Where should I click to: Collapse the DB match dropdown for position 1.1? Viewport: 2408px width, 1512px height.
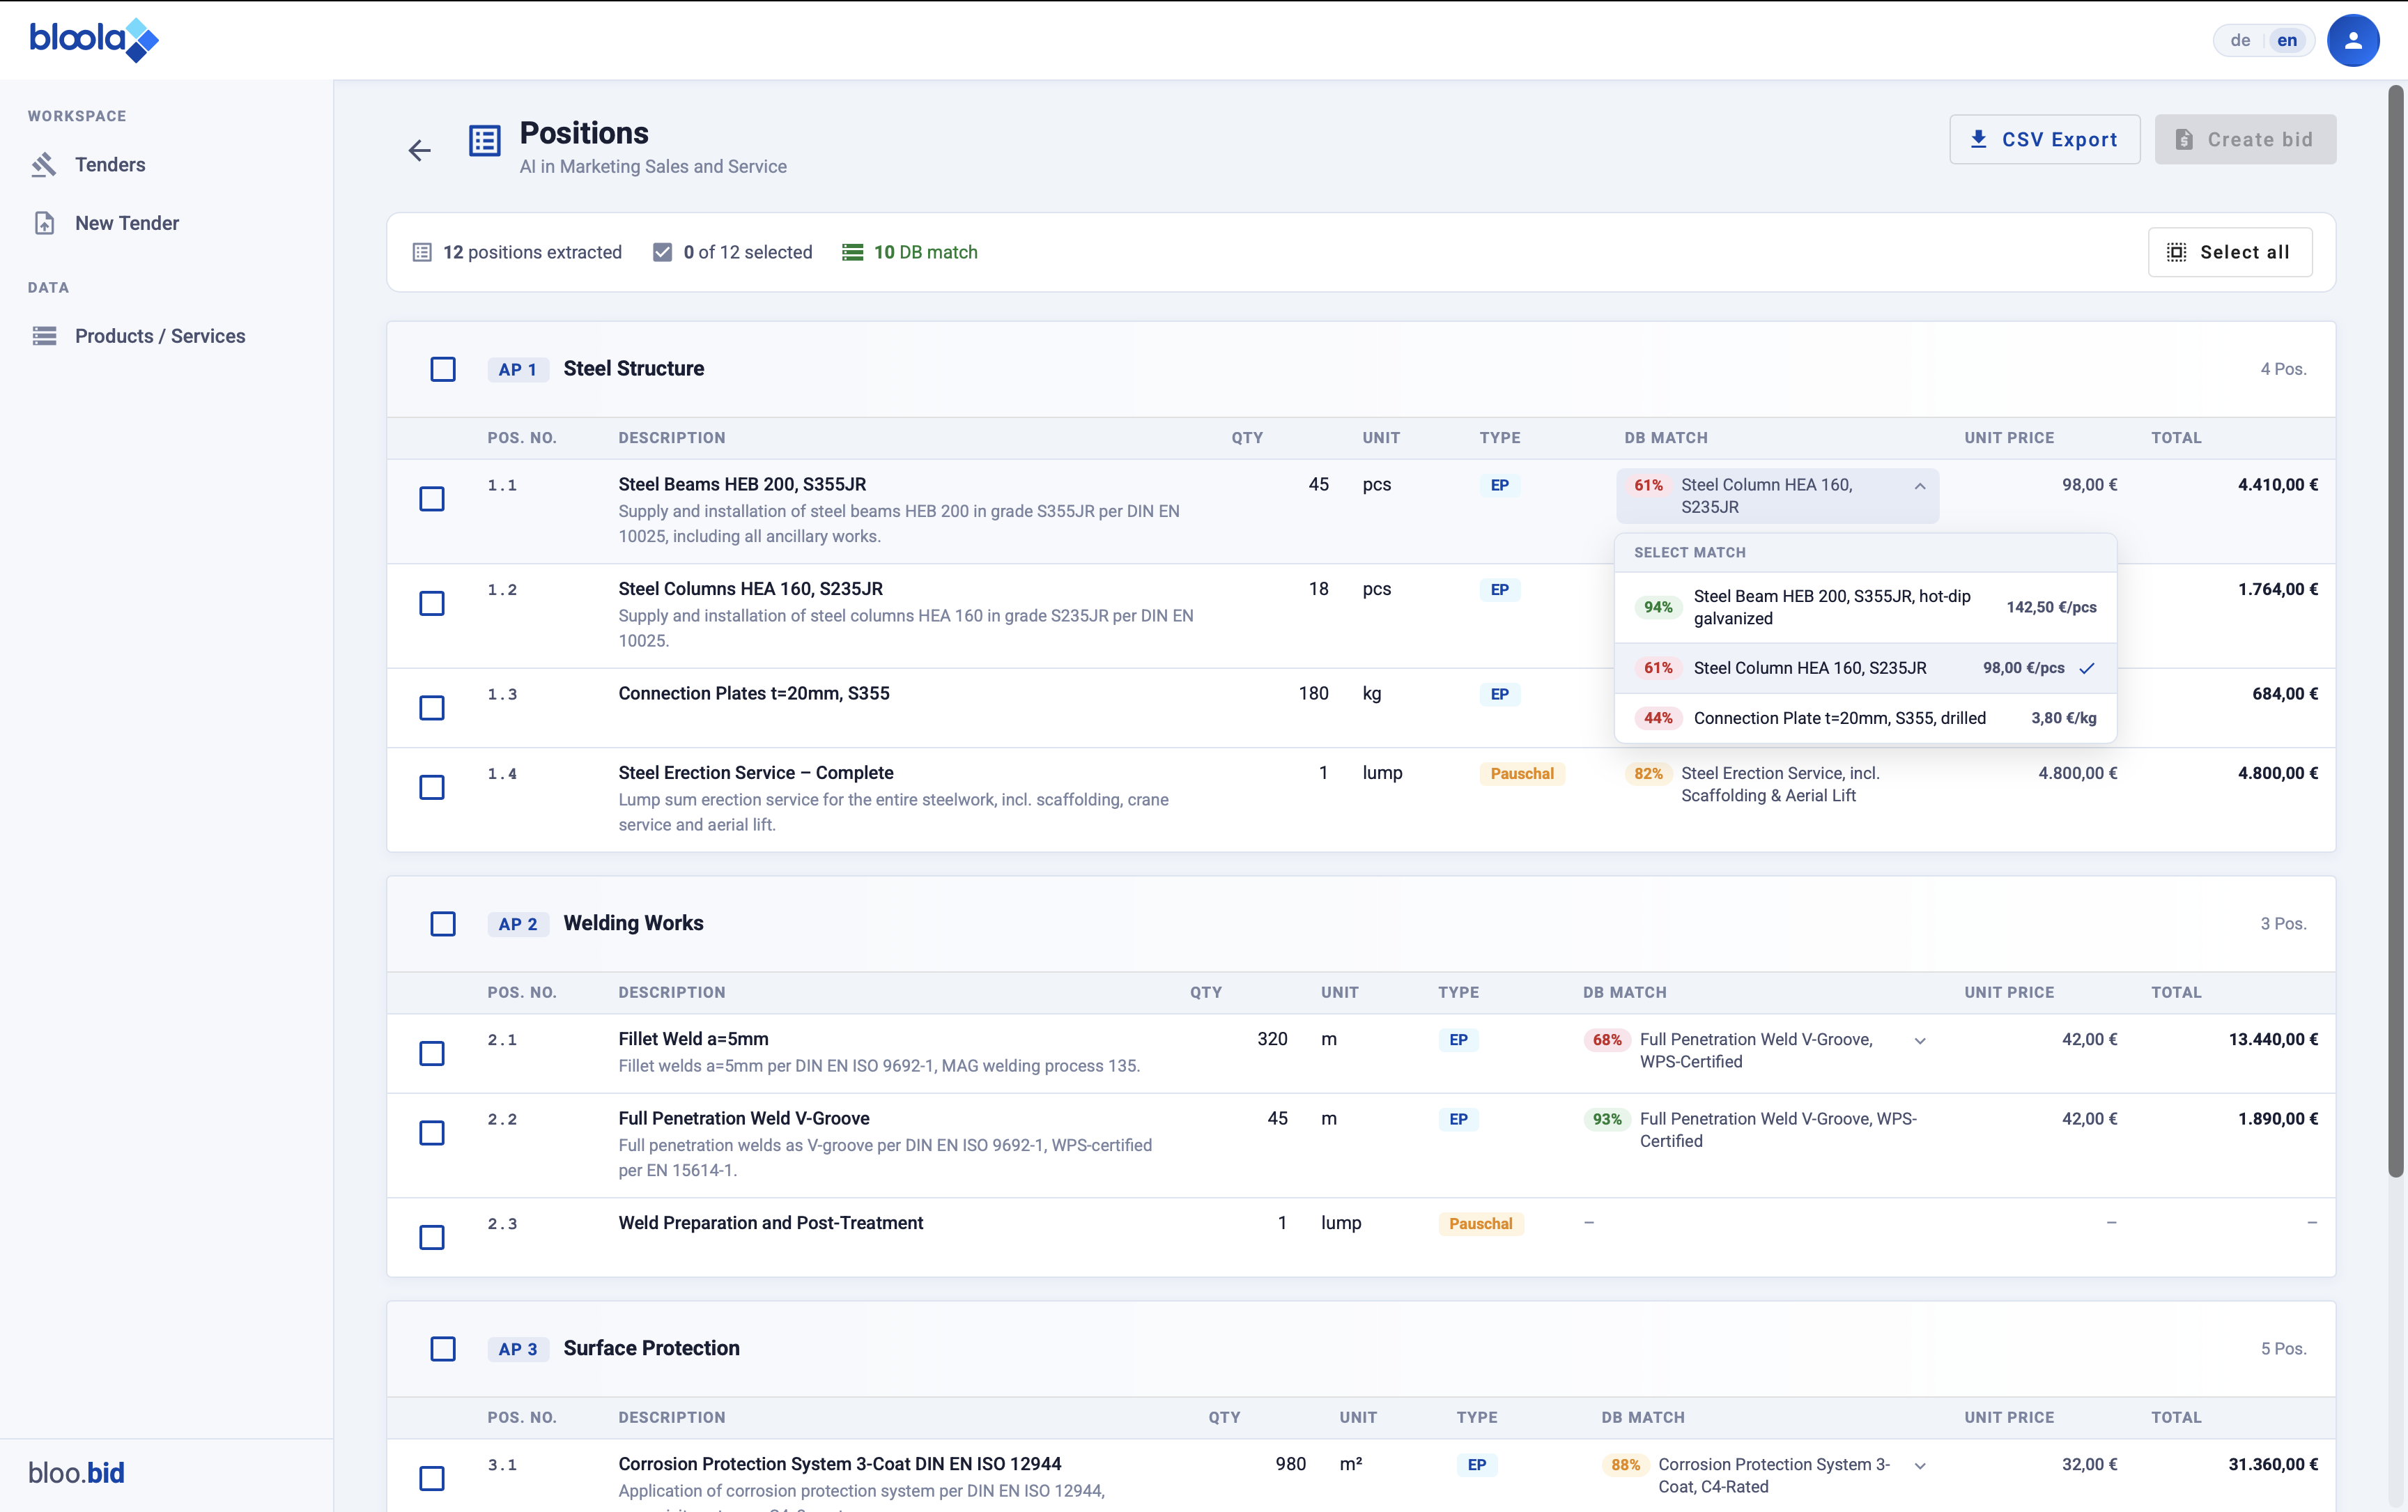1919,486
